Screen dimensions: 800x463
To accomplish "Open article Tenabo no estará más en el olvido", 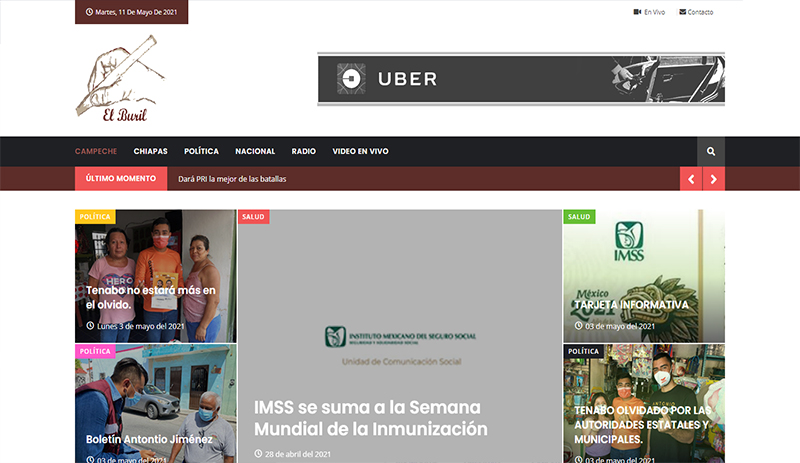I will tap(151, 297).
